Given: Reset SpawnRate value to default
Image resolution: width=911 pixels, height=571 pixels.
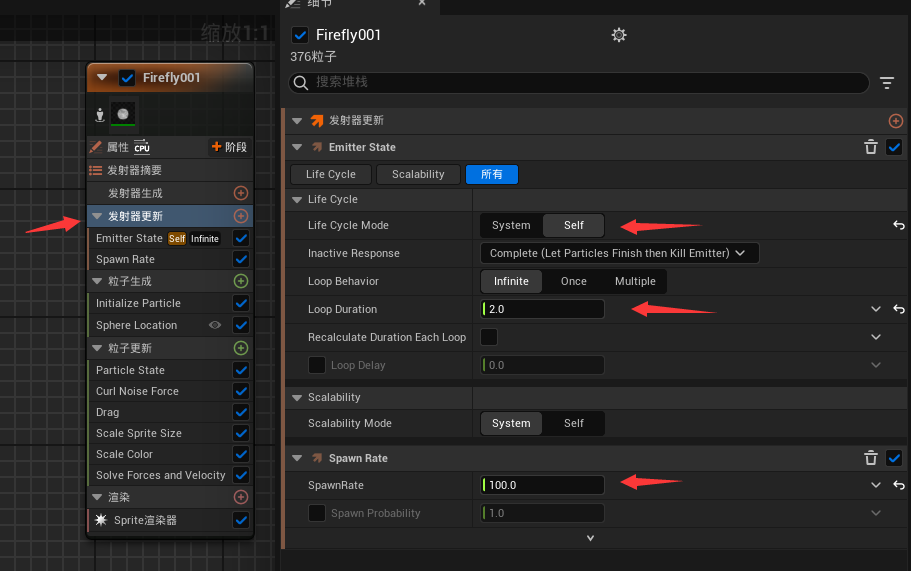Looking at the screenshot, I should coord(899,485).
